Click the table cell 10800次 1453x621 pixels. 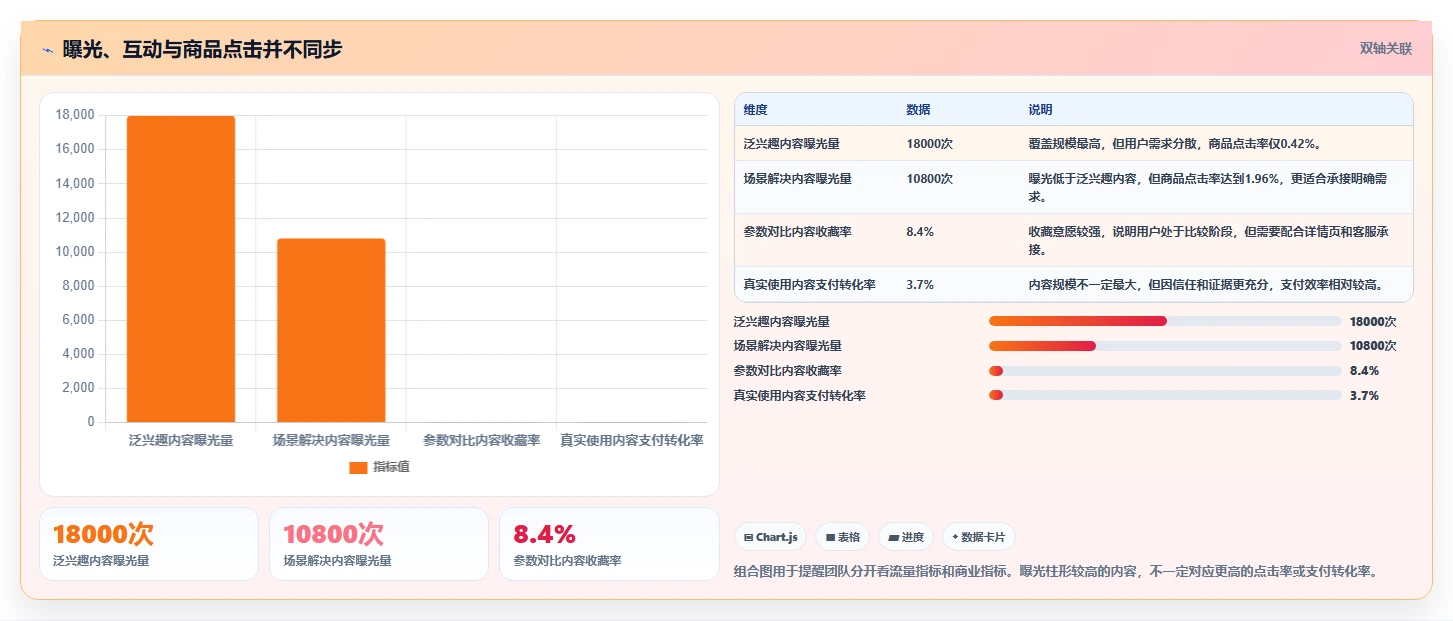[x=929, y=179]
